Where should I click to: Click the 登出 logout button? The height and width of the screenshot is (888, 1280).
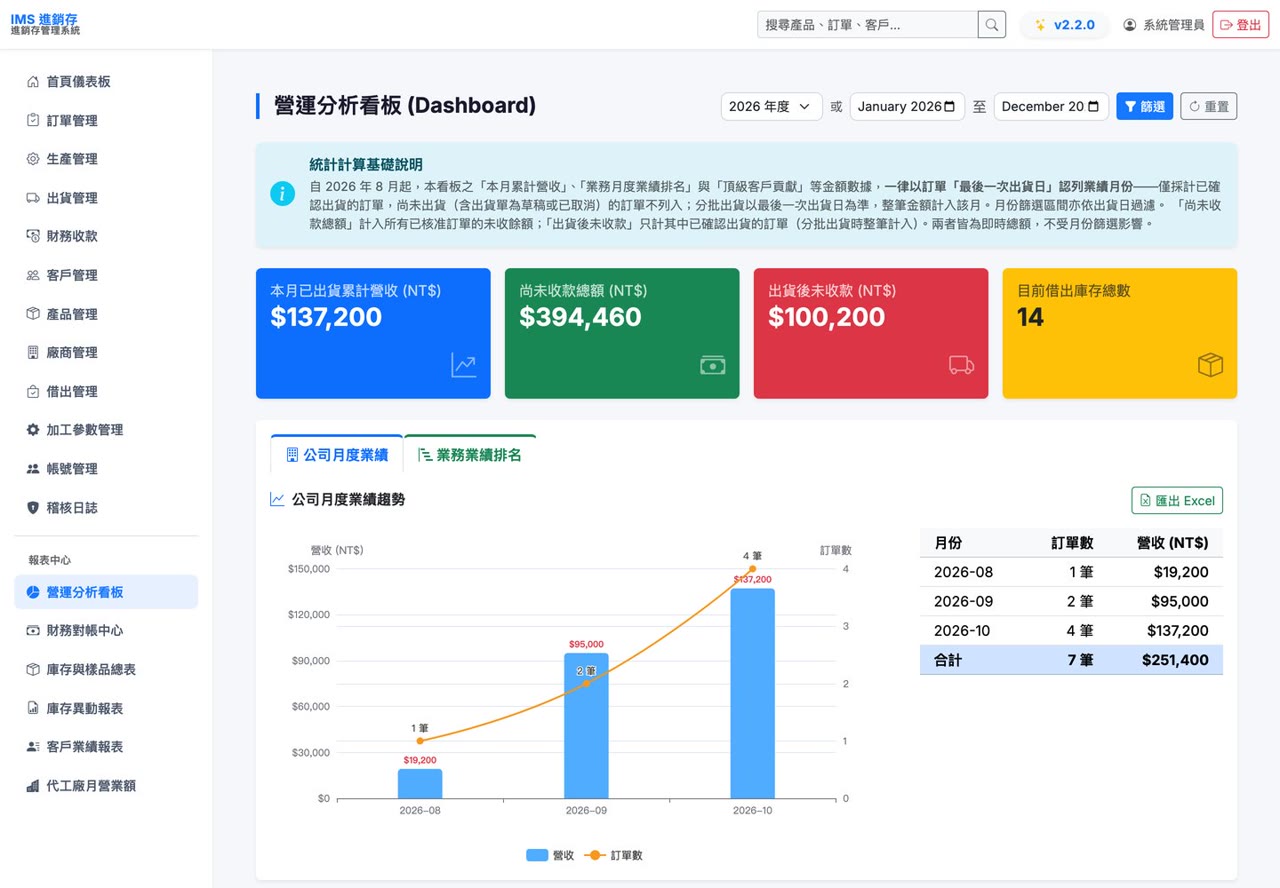(x=1240, y=25)
